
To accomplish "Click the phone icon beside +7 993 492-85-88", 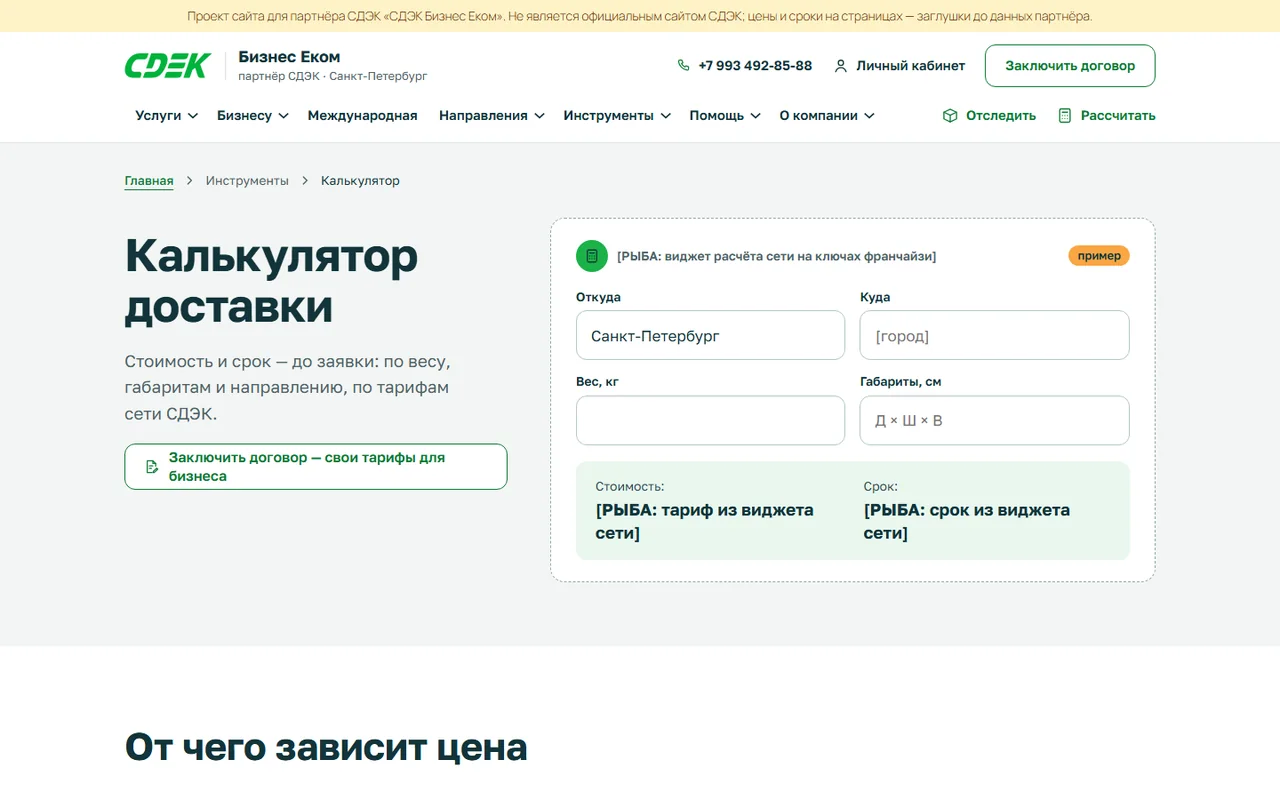I will [x=684, y=65].
